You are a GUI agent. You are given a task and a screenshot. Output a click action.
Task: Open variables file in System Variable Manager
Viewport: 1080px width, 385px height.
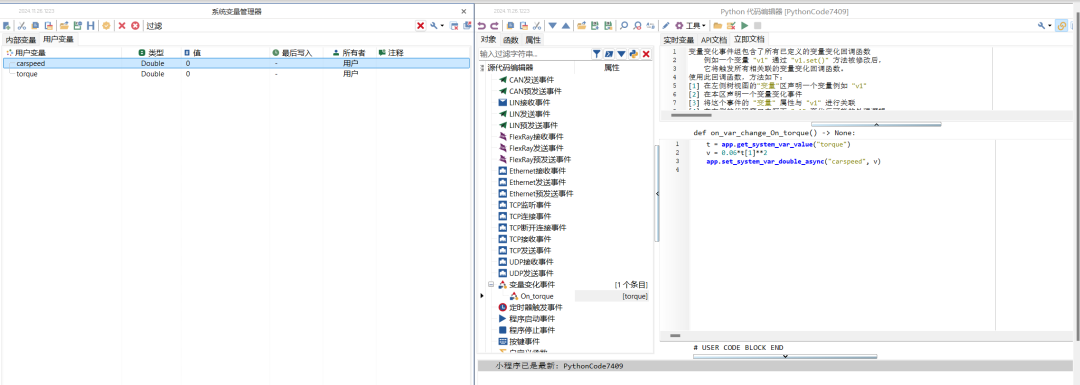pyautogui.click(x=64, y=25)
